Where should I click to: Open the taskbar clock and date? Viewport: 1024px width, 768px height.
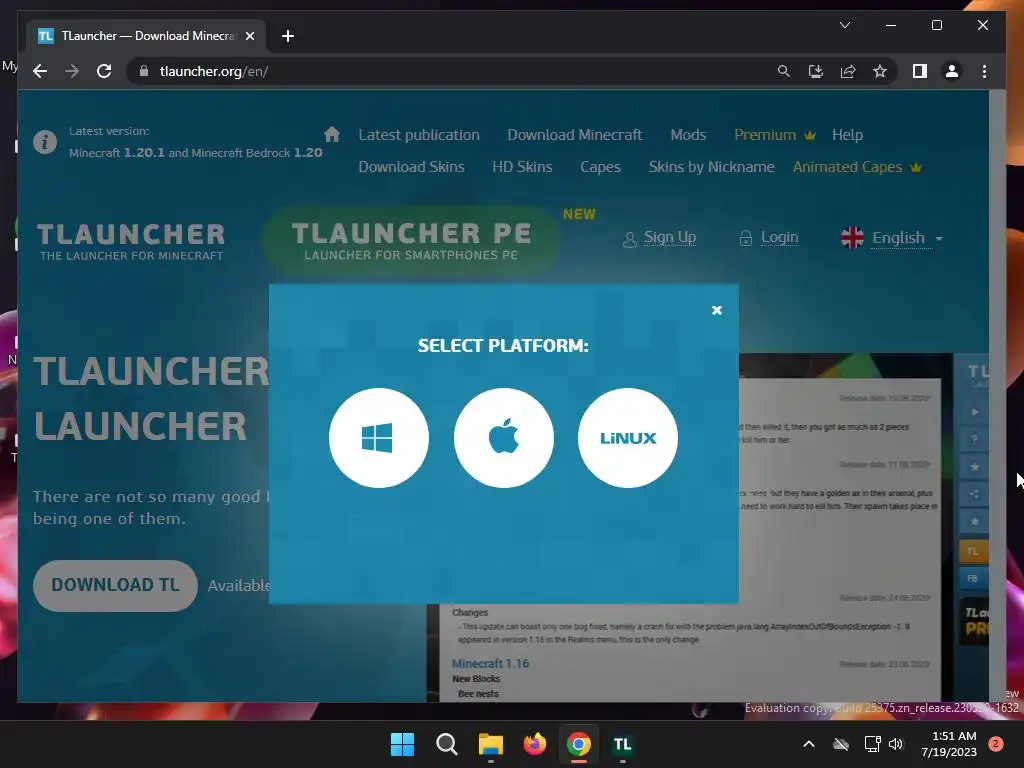coord(949,744)
